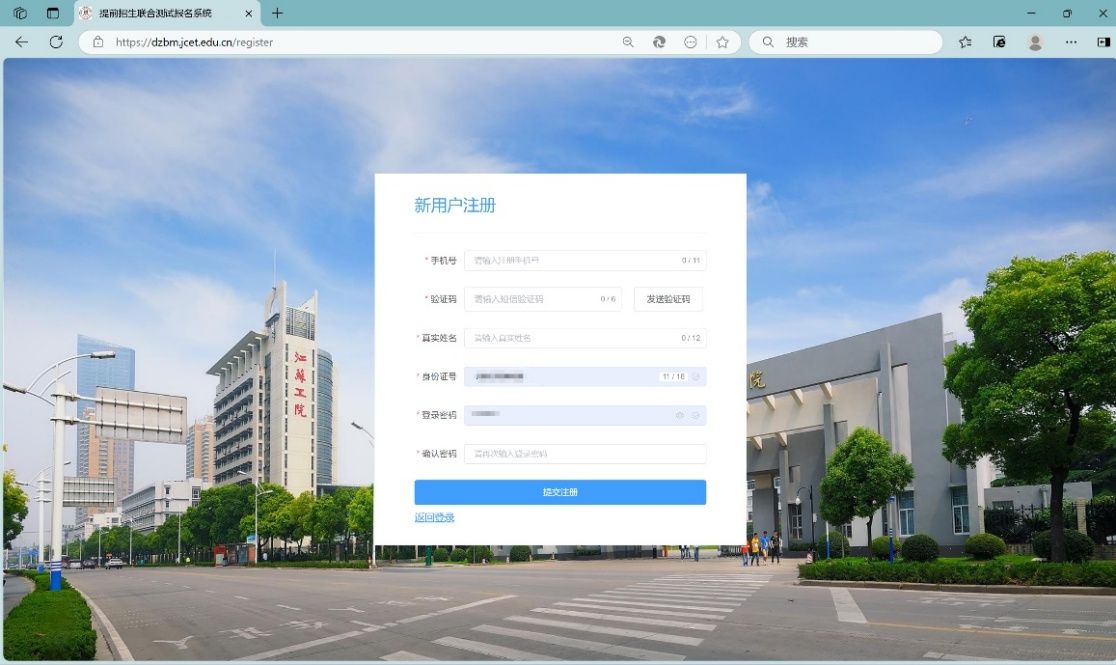Image resolution: width=1116 pixels, height=665 pixels.
Task: Open the browser sidebar panel icon
Action: pyautogui.click(x=1104, y=42)
